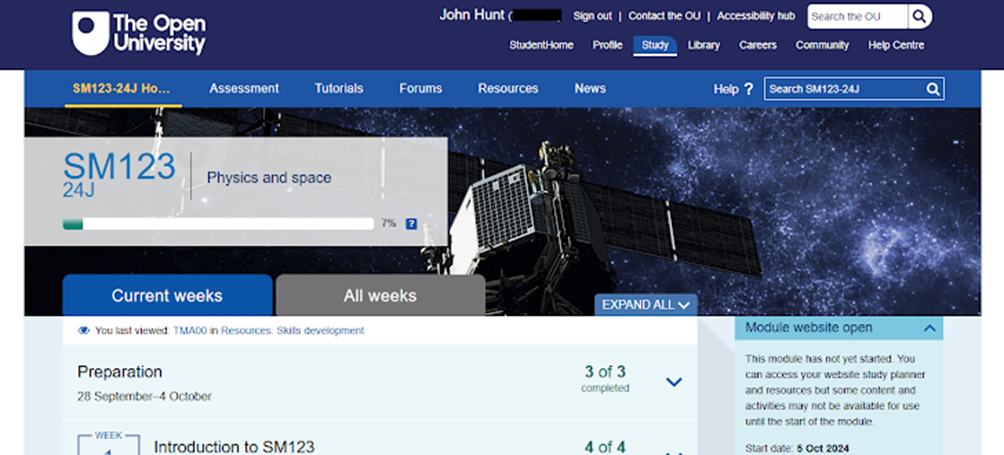Click the Introduction to SM123 heading
The width and height of the screenshot is (1004, 455).
(x=234, y=447)
